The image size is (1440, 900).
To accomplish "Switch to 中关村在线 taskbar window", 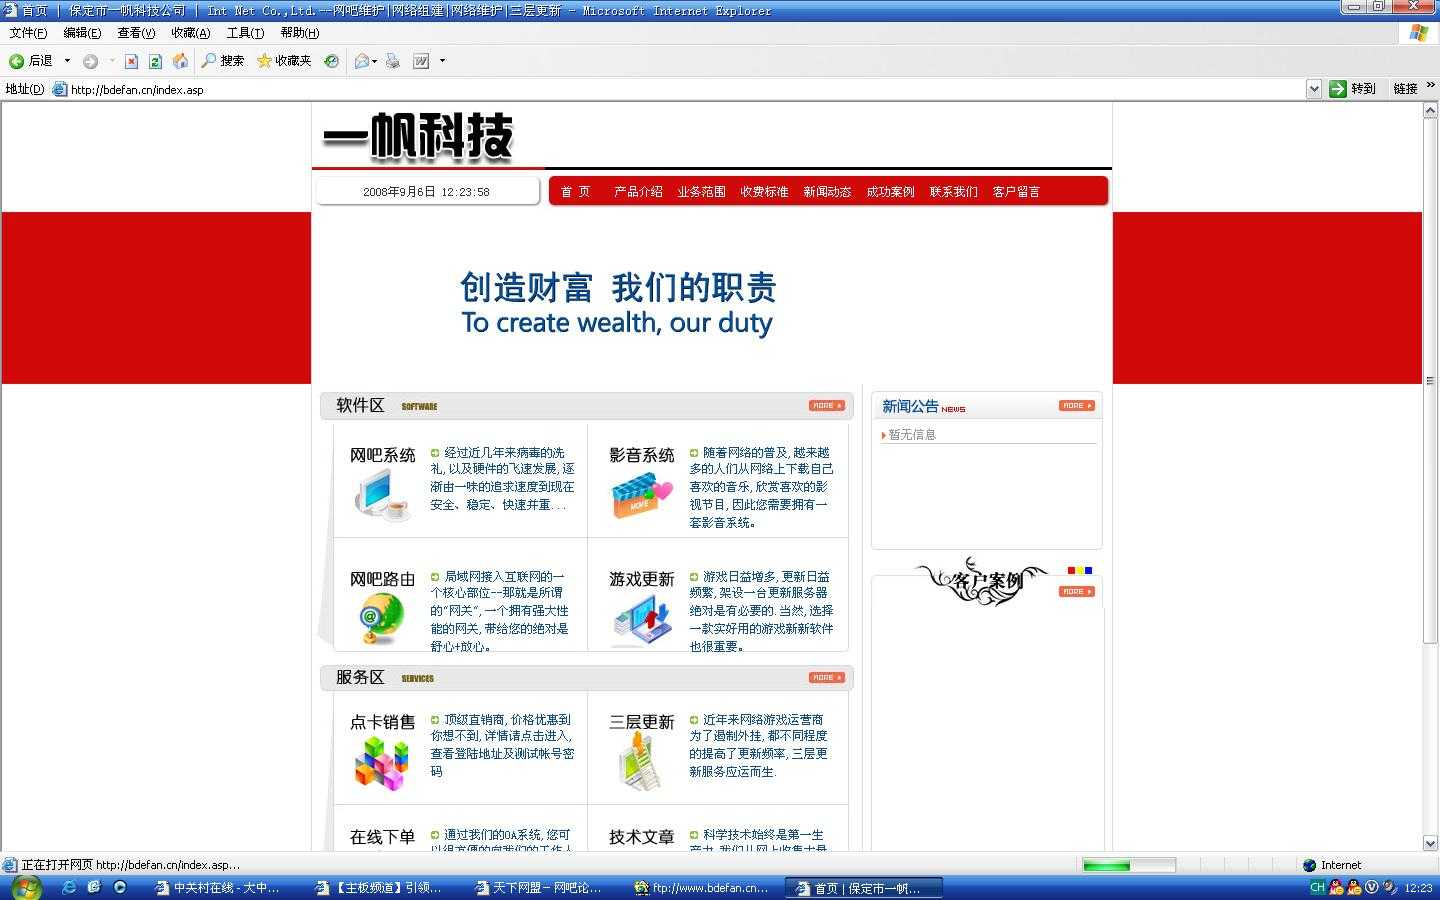I will click(x=219, y=887).
